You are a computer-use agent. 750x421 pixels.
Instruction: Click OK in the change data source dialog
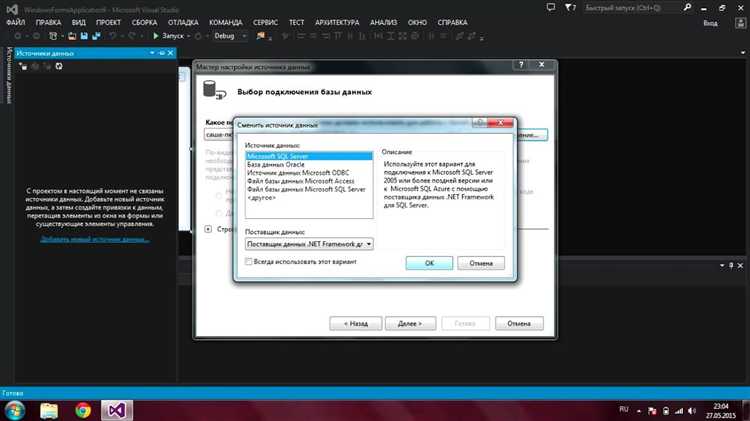coord(429,263)
